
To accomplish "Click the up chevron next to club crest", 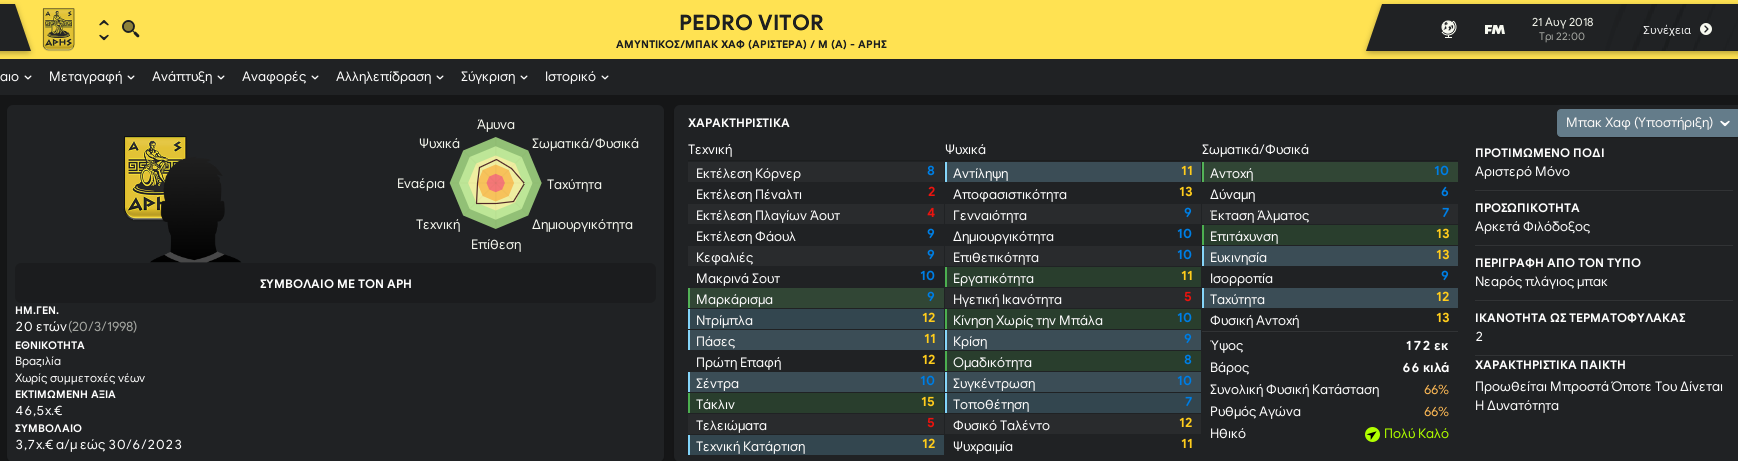I will pyautogui.click(x=104, y=22).
